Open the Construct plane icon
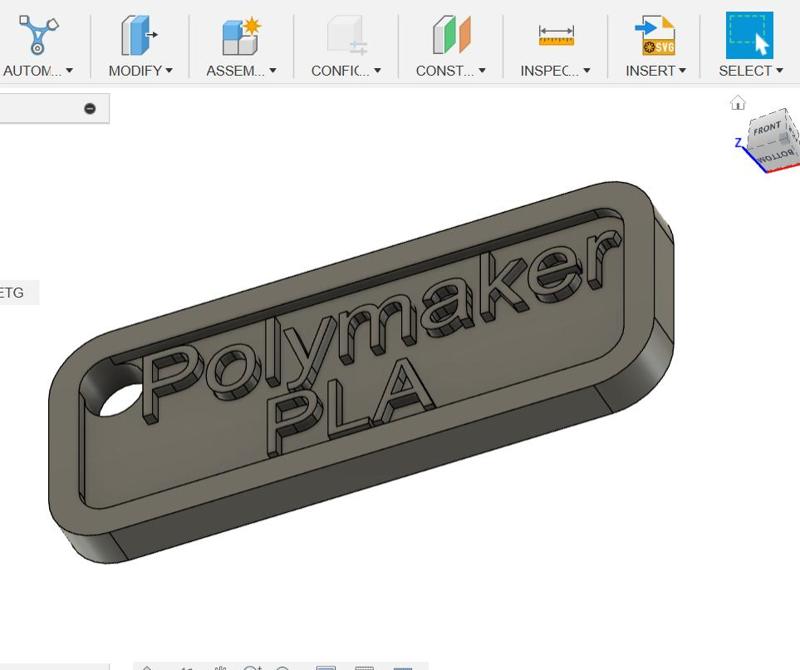The width and height of the screenshot is (800, 670). click(x=451, y=35)
